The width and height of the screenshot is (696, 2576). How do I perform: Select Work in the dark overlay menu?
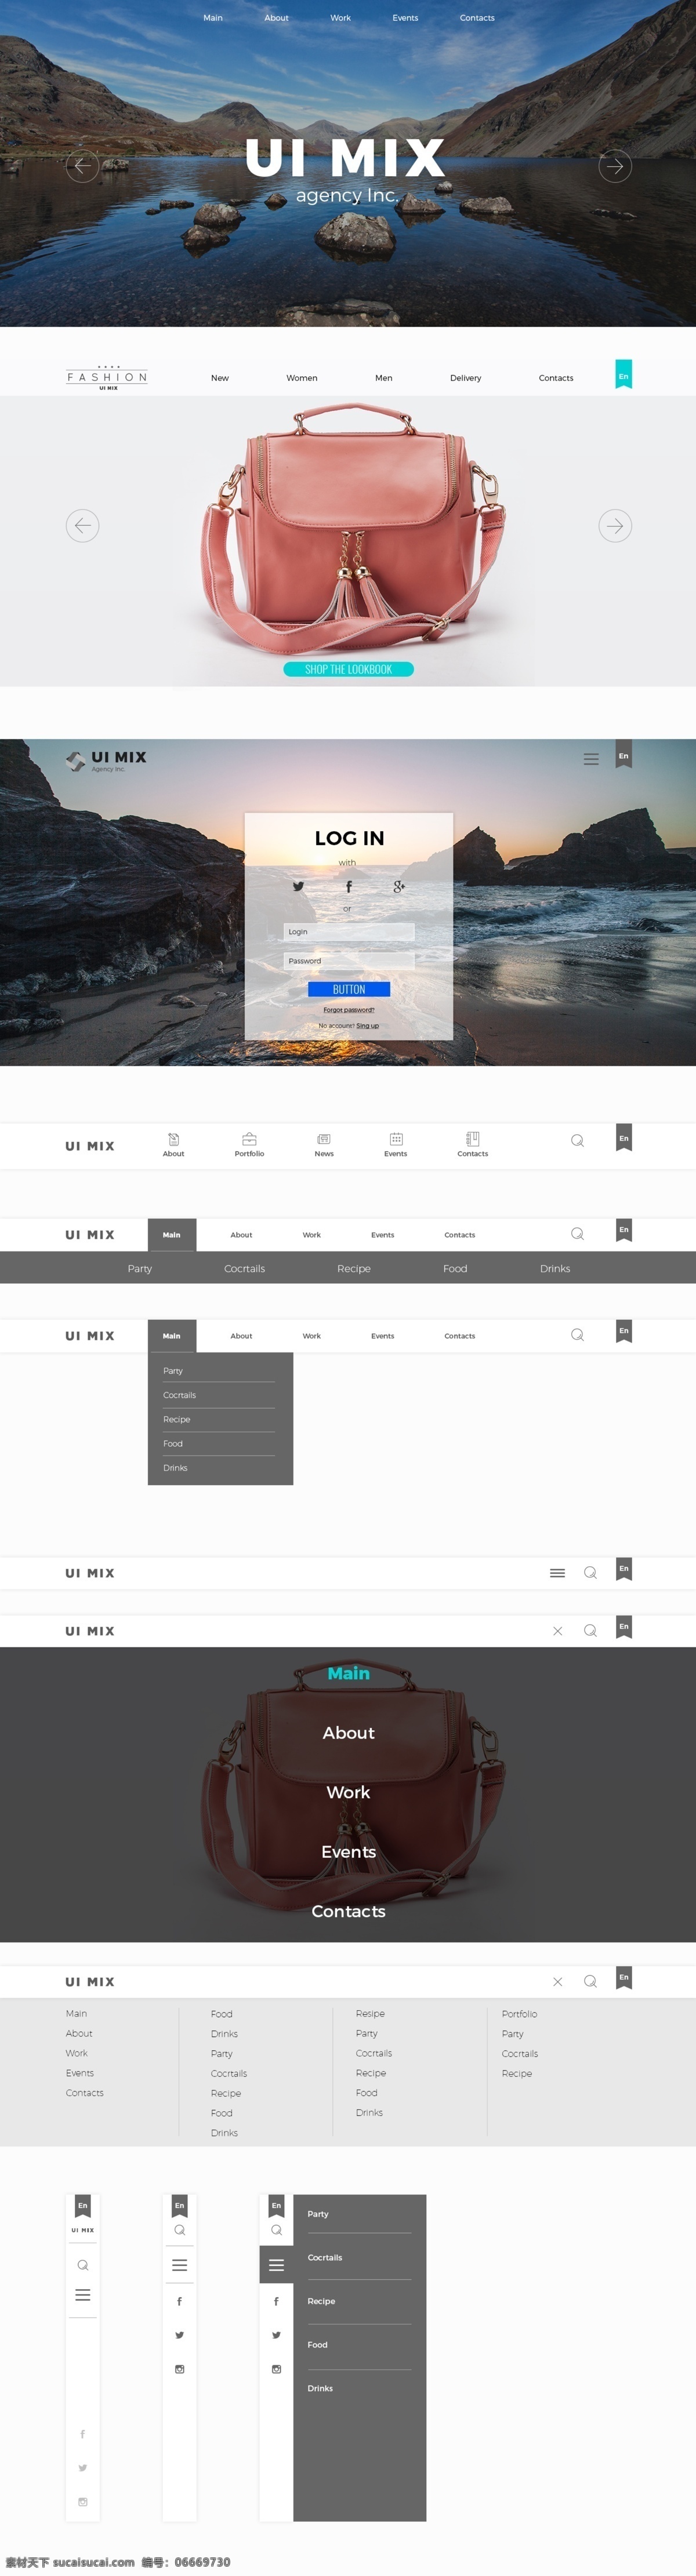click(348, 1792)
